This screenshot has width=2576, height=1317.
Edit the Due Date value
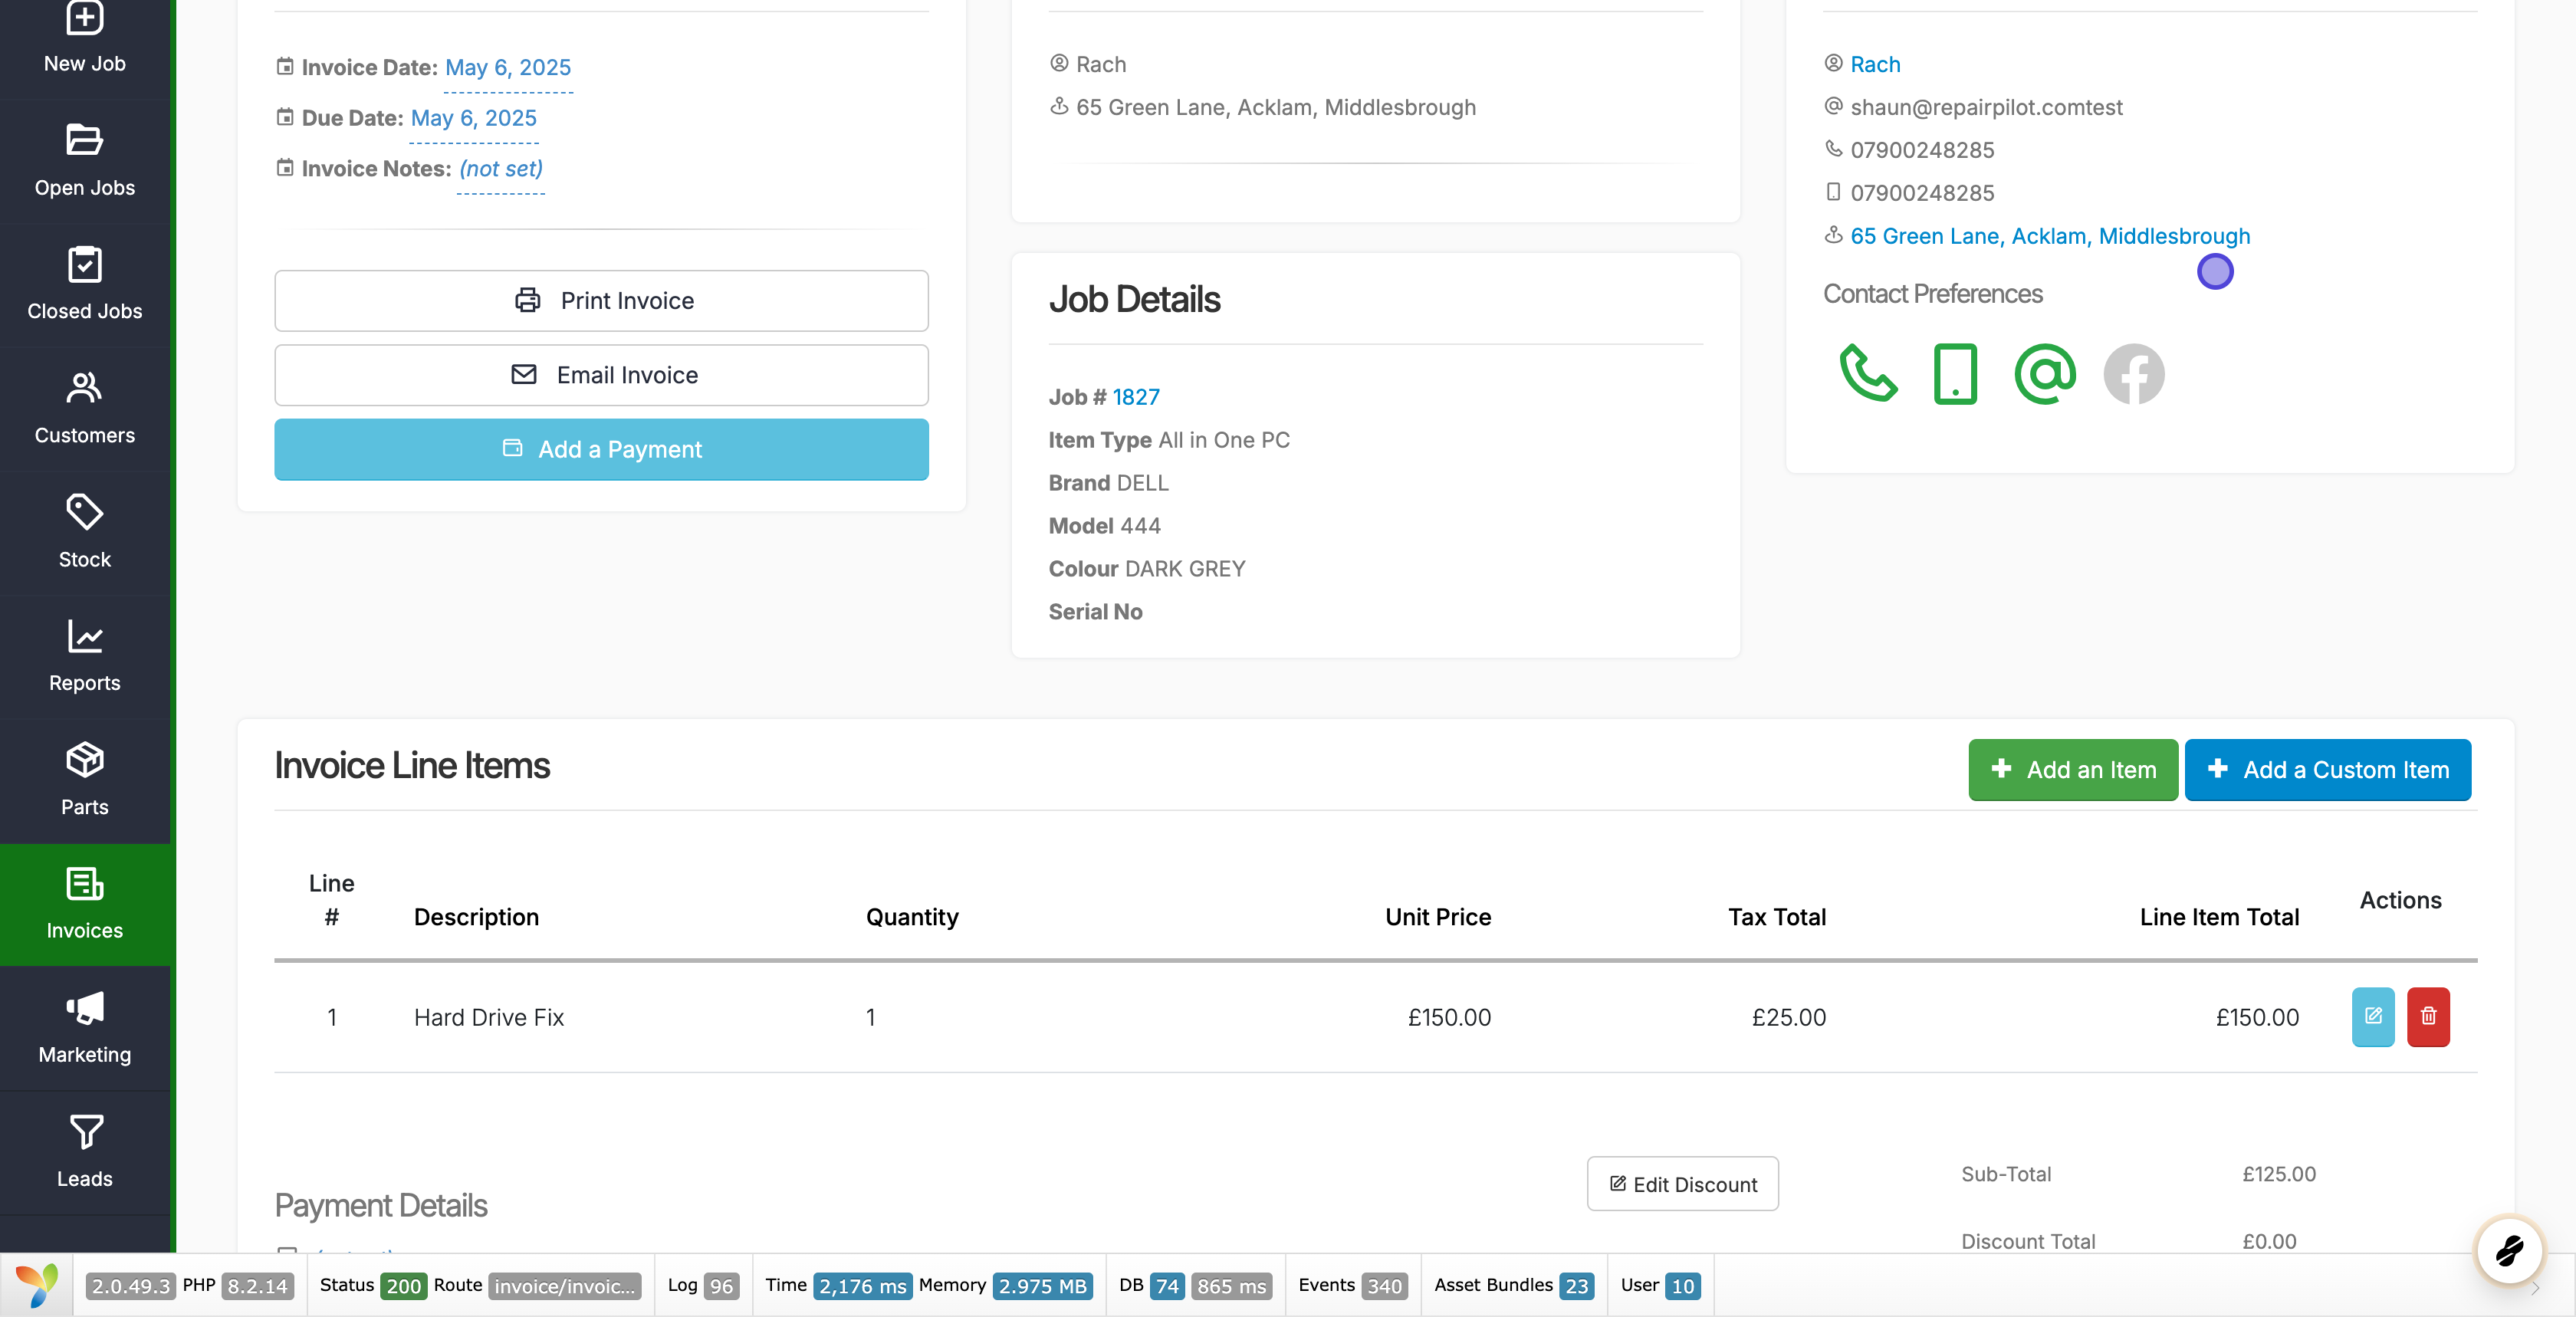(473, 118)
